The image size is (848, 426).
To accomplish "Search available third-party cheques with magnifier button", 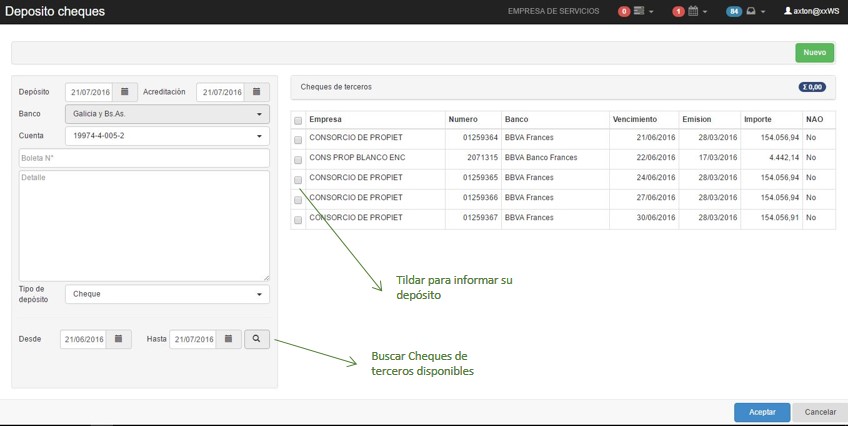I will (256, 339).
